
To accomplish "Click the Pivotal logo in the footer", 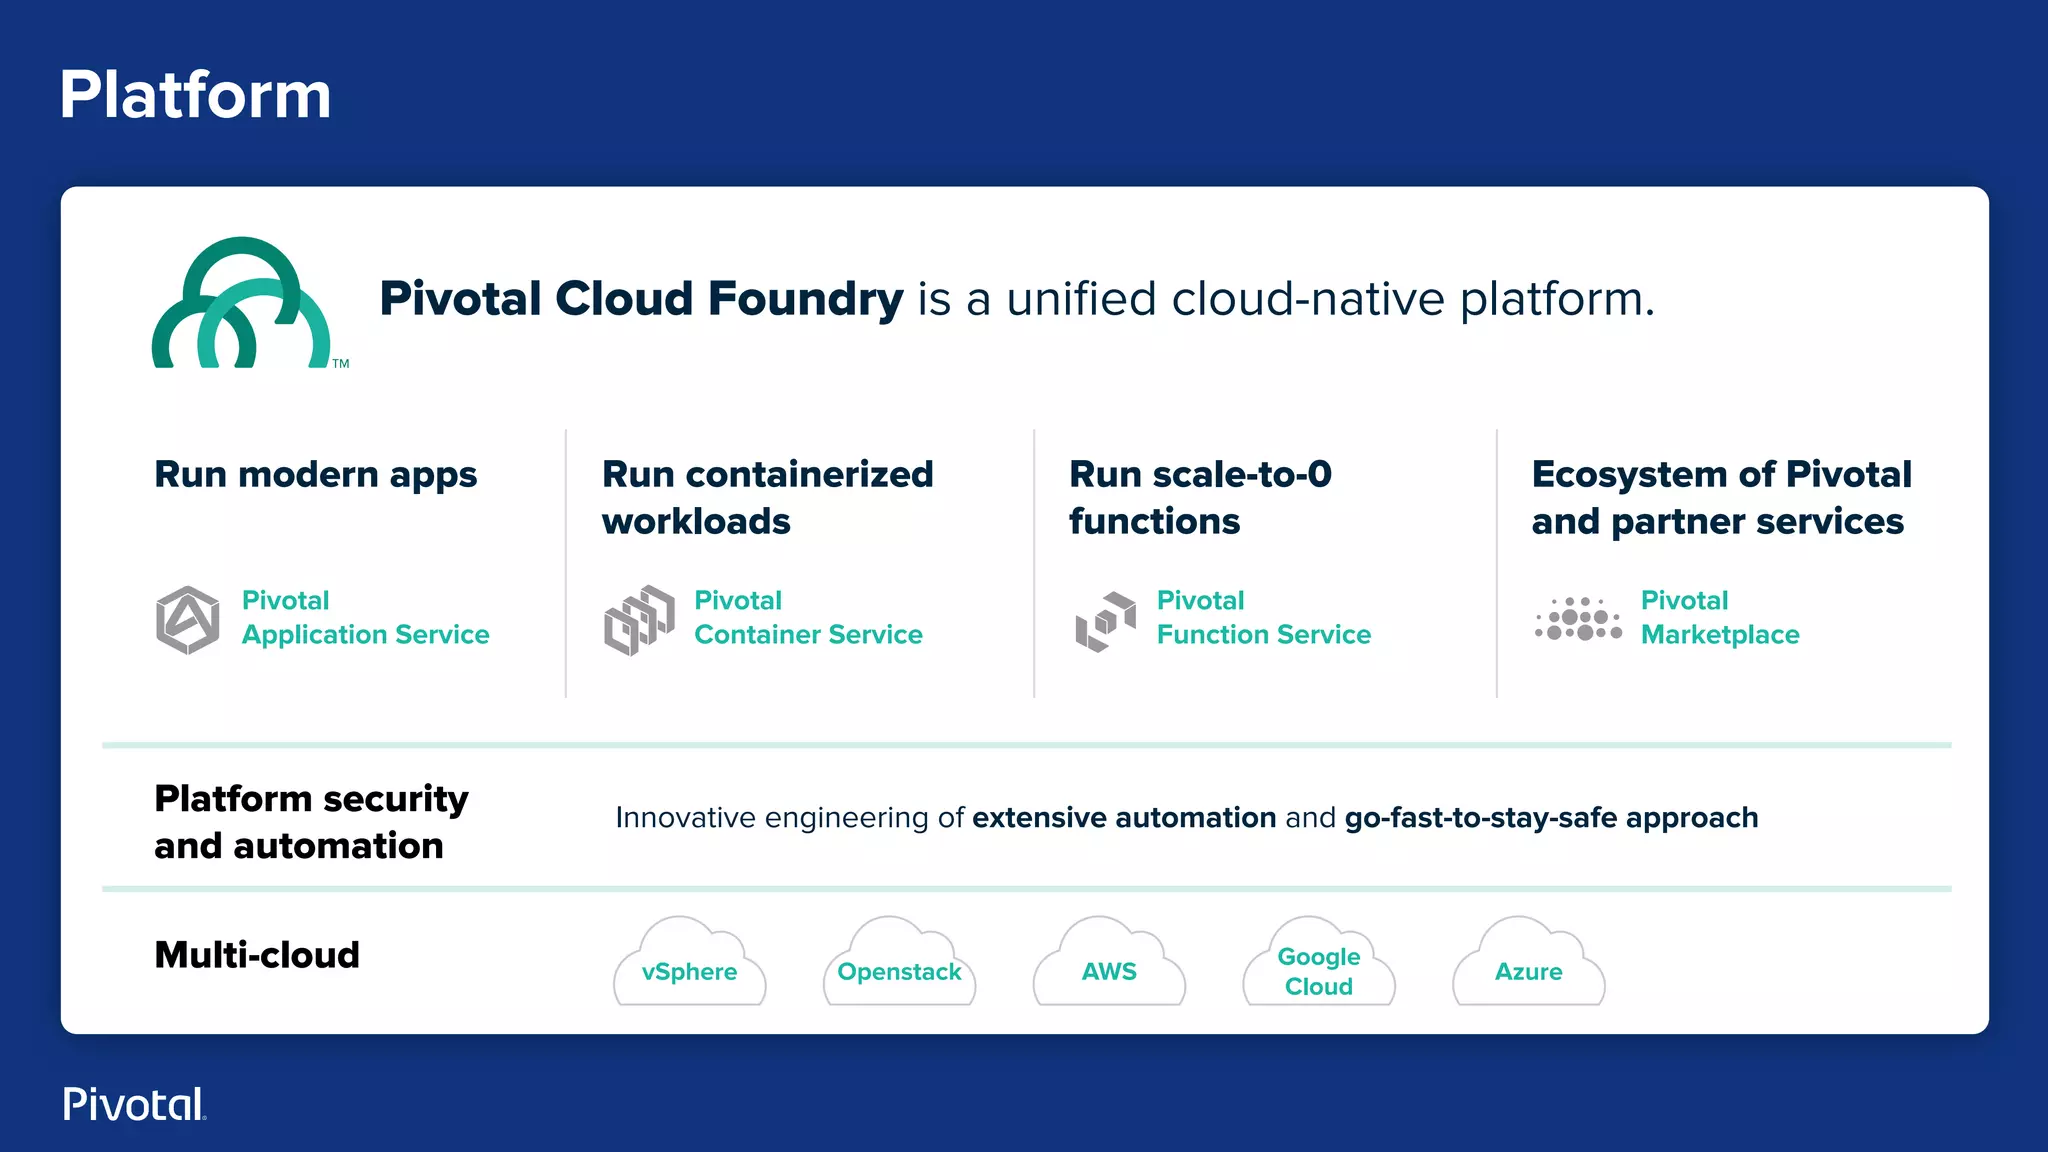I will [134, 1104].
